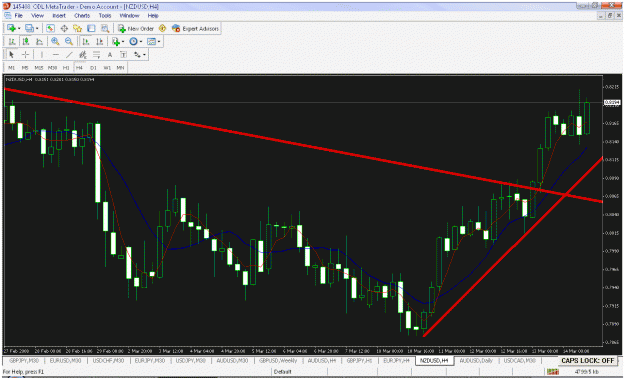Screen dimensions: 625x378
Task: Select the Trendline drawing tool
Action: point(69,55)
